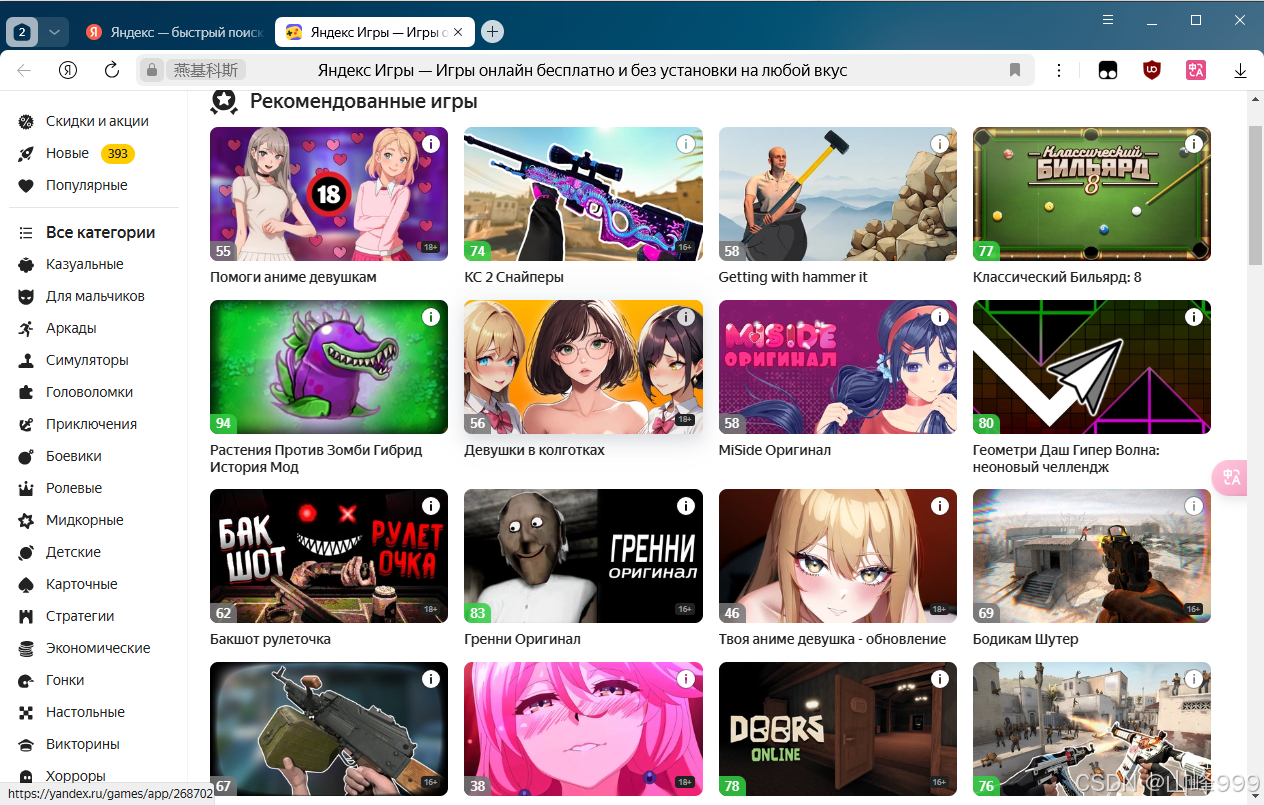Show info for Гренни Оригинал game
The image size is (1264, 805).
click(686, 506)
